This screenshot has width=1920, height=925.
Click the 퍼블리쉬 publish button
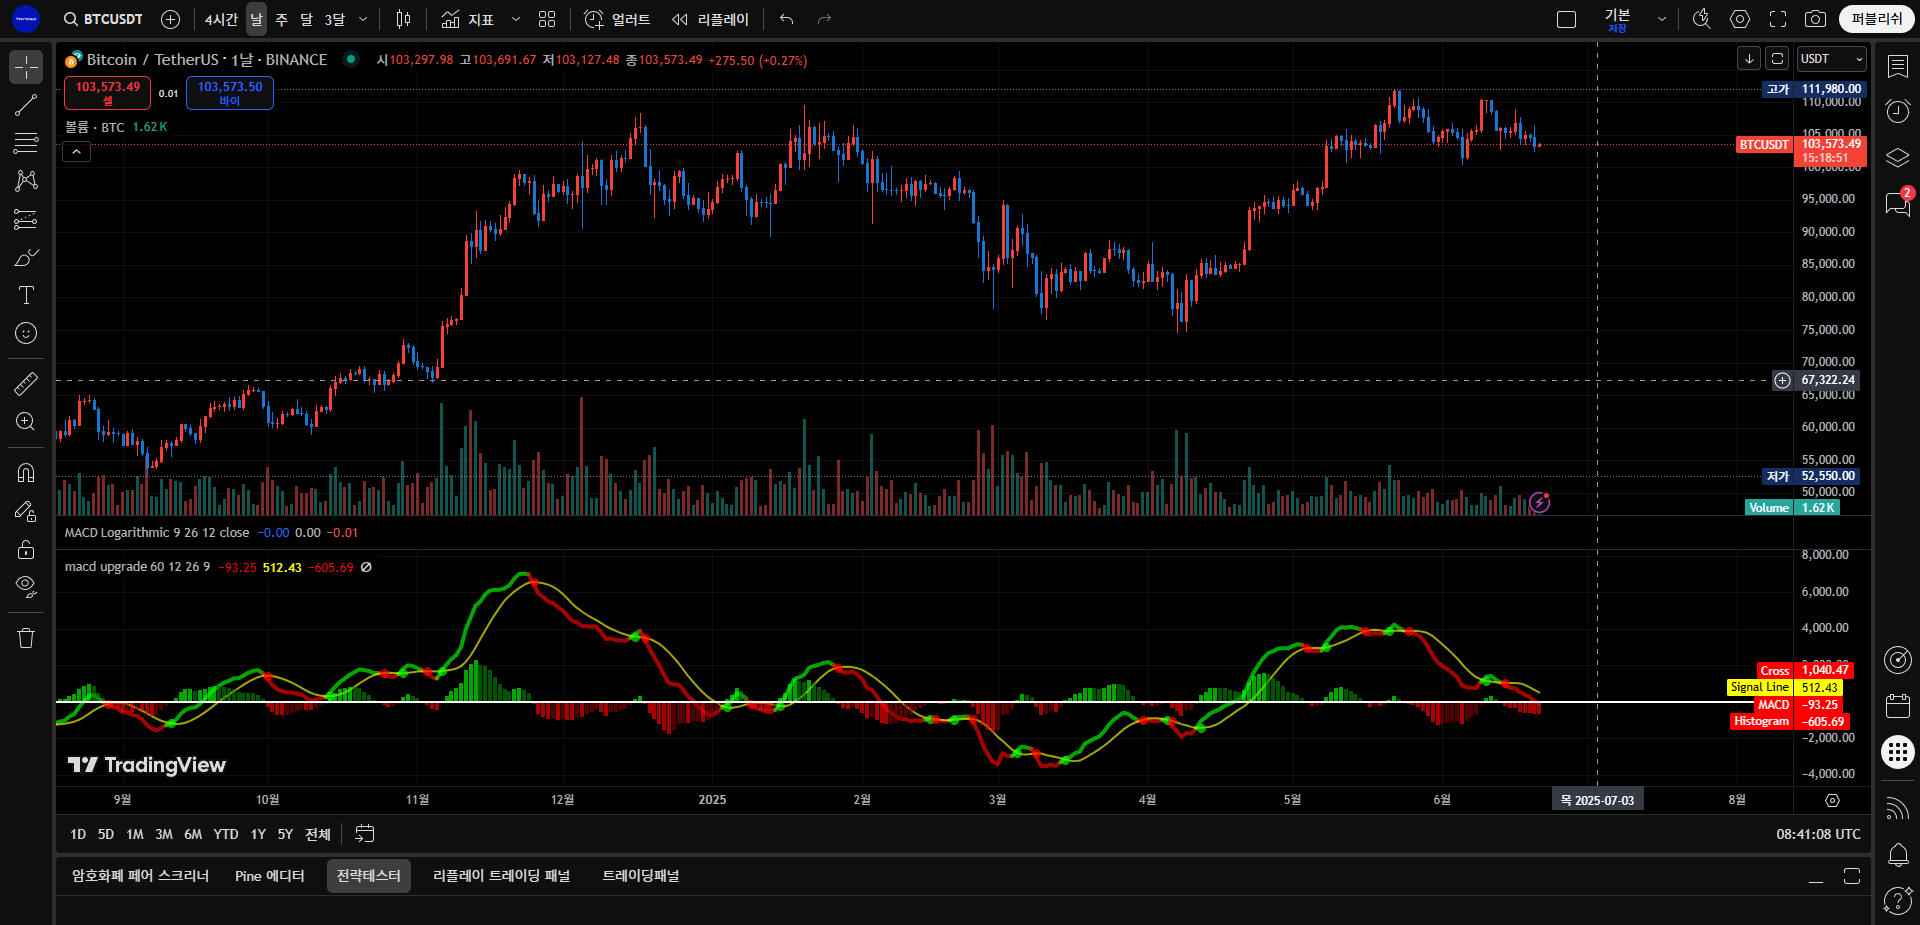tap(1877, 19)
